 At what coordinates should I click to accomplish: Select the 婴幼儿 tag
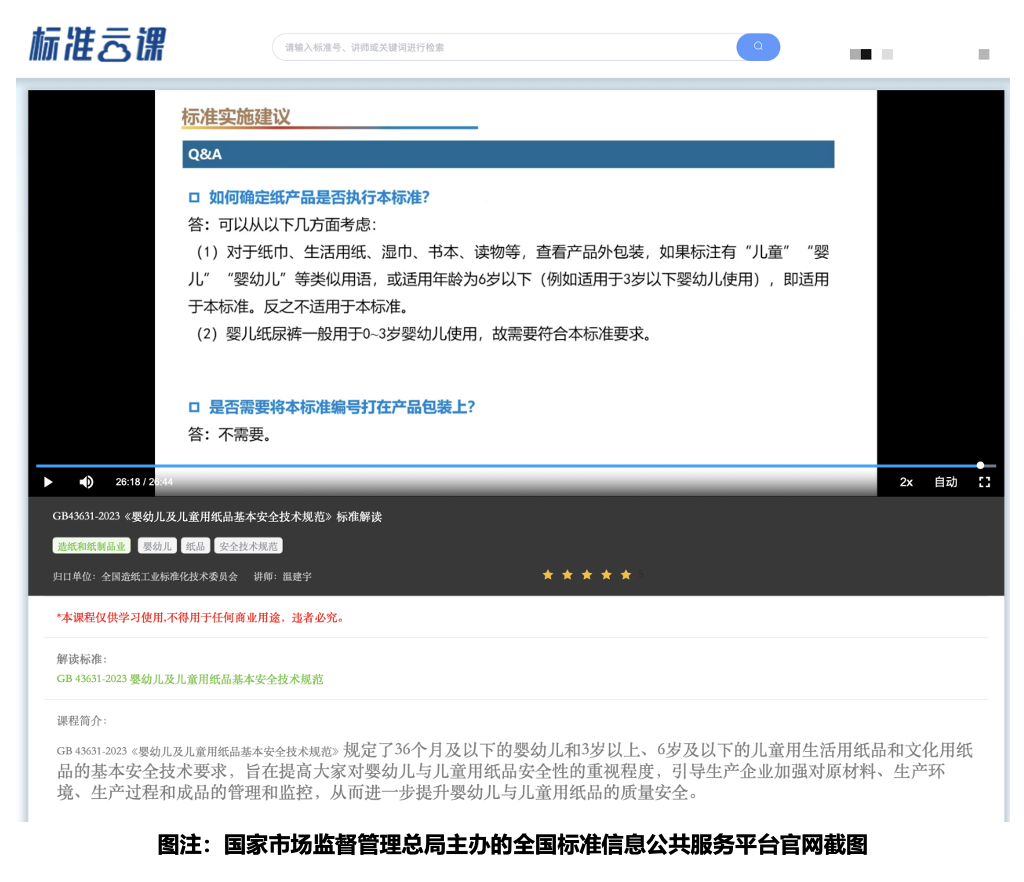point(156,546)
